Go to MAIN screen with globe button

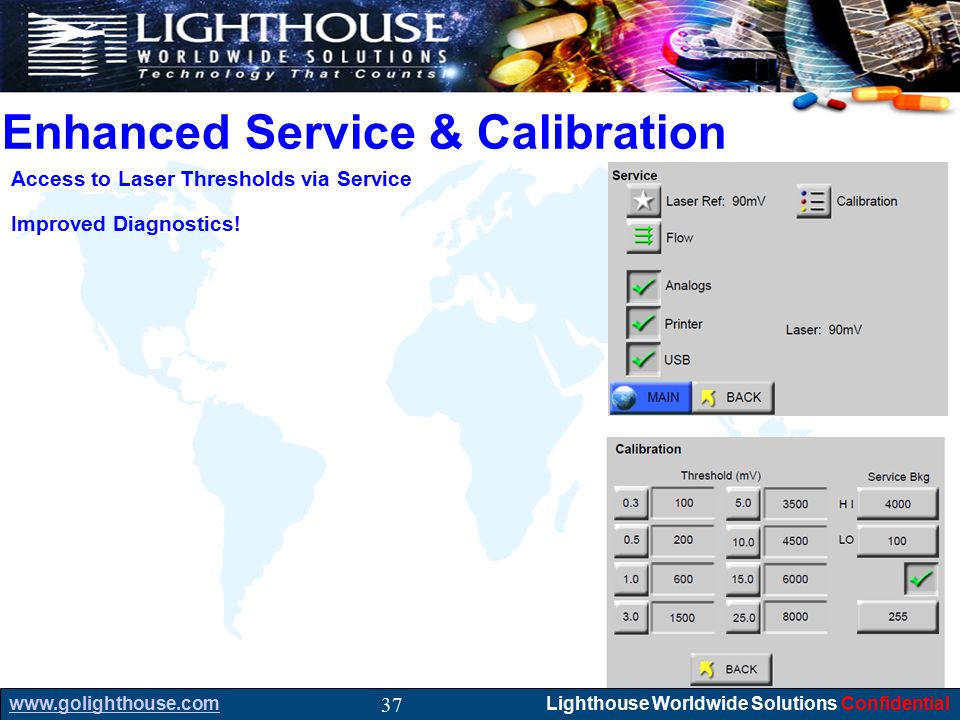pyautogui.click(x=650, y=397)
